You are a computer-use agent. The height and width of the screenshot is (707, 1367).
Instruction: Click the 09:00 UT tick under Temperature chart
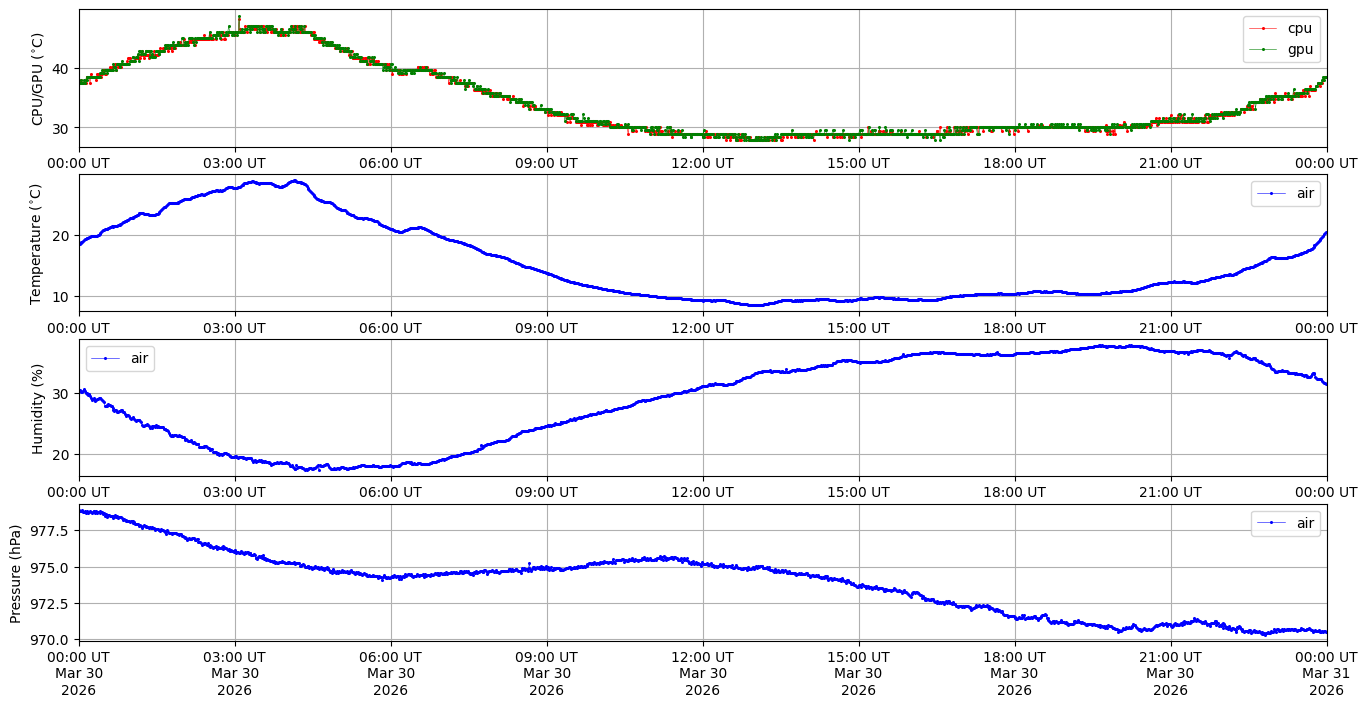click(x=546, y=328)
